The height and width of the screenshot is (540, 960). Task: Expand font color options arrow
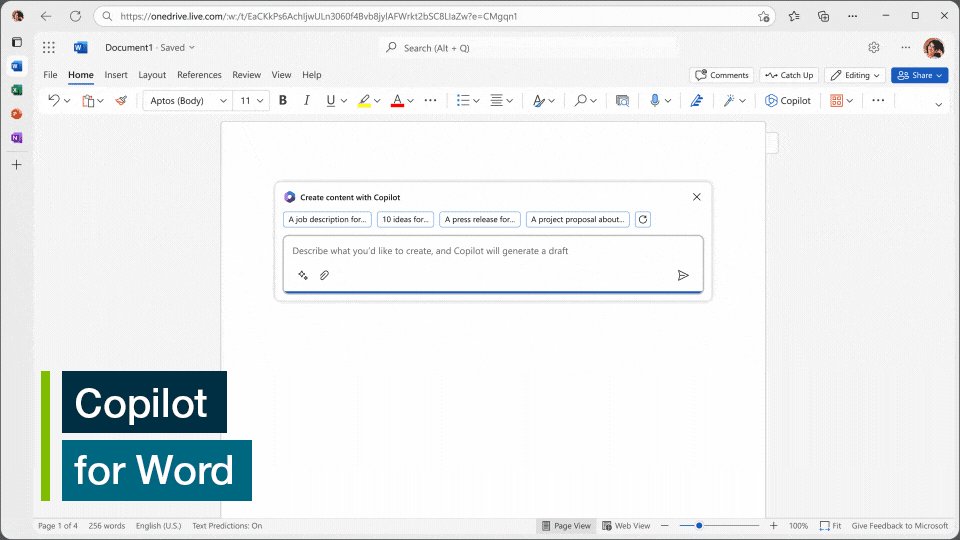[x=410, y=100]
